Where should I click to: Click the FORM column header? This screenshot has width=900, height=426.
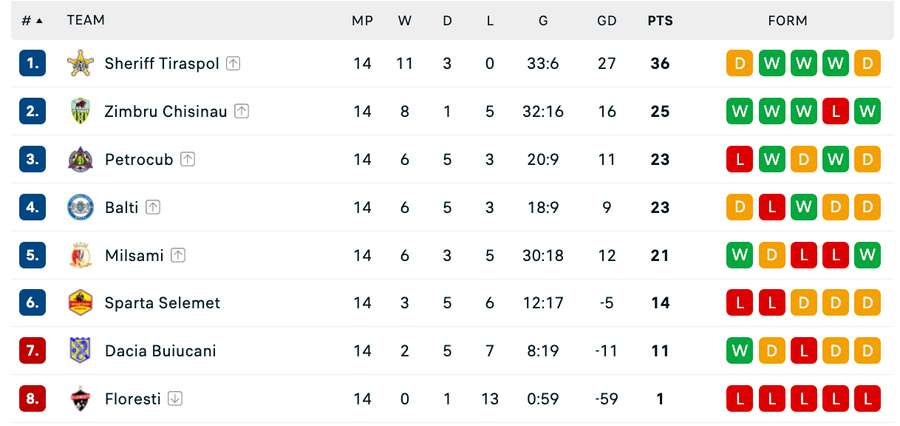point(788,21)
